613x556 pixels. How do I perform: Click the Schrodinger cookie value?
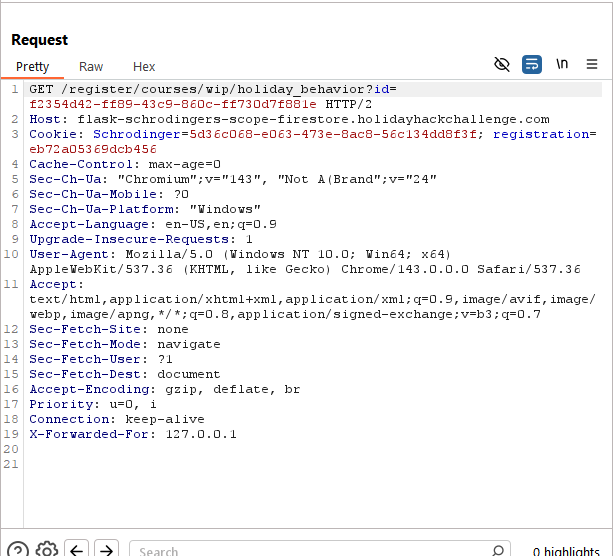click(x=333, y=134)
